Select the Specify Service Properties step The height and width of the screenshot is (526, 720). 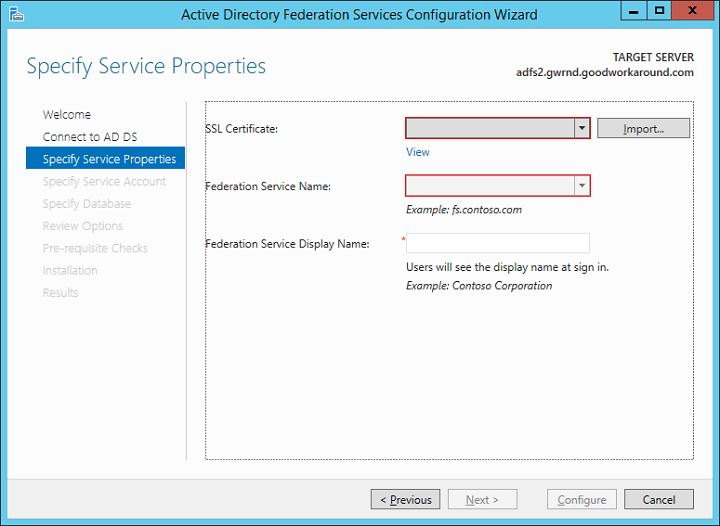(109, 159)
